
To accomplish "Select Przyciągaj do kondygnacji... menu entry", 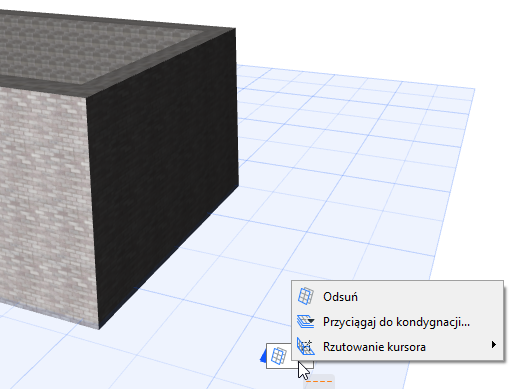I will (397, 322).
